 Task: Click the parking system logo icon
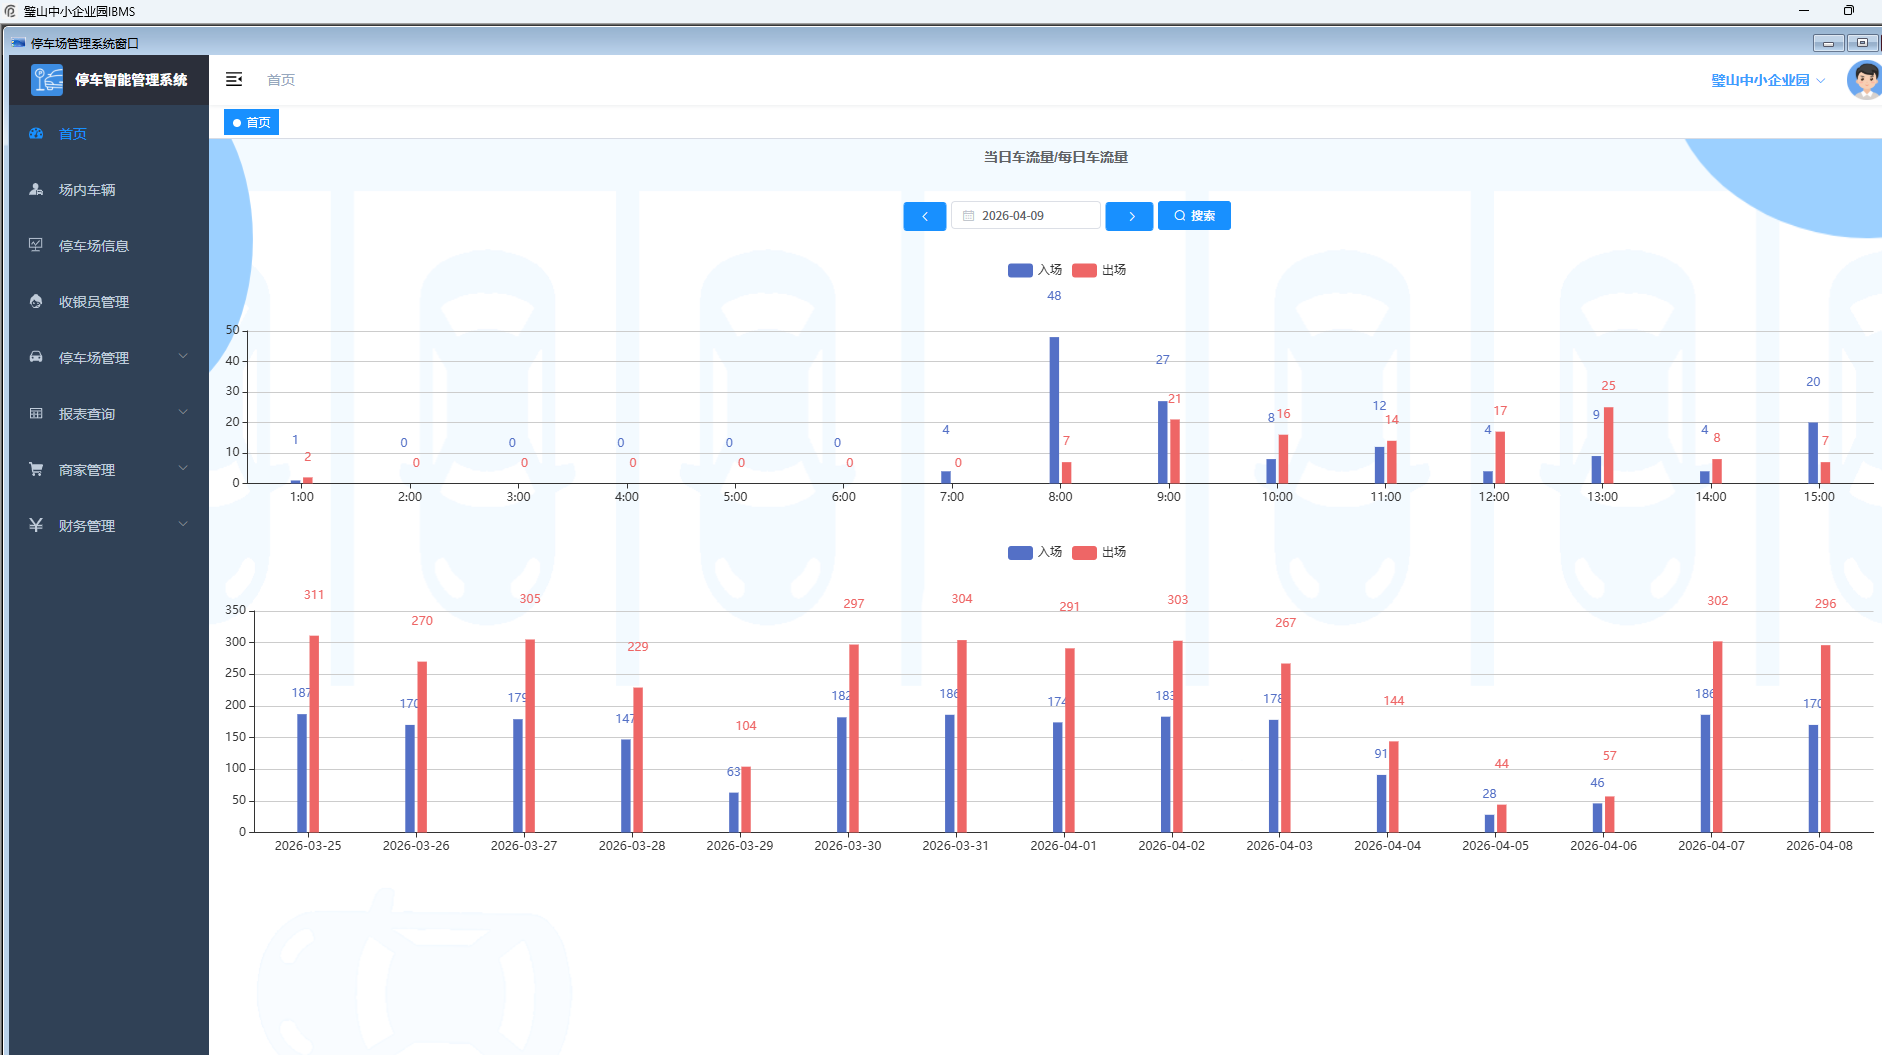[47, 80]
